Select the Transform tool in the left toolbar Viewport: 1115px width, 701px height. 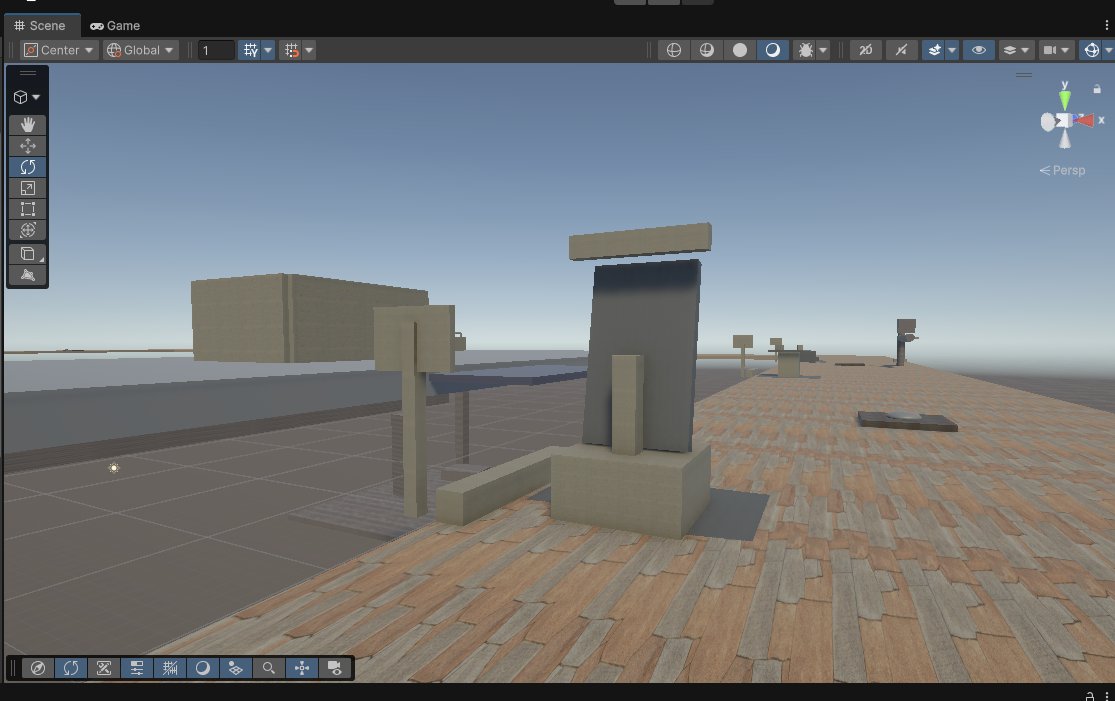coord(27,229)
